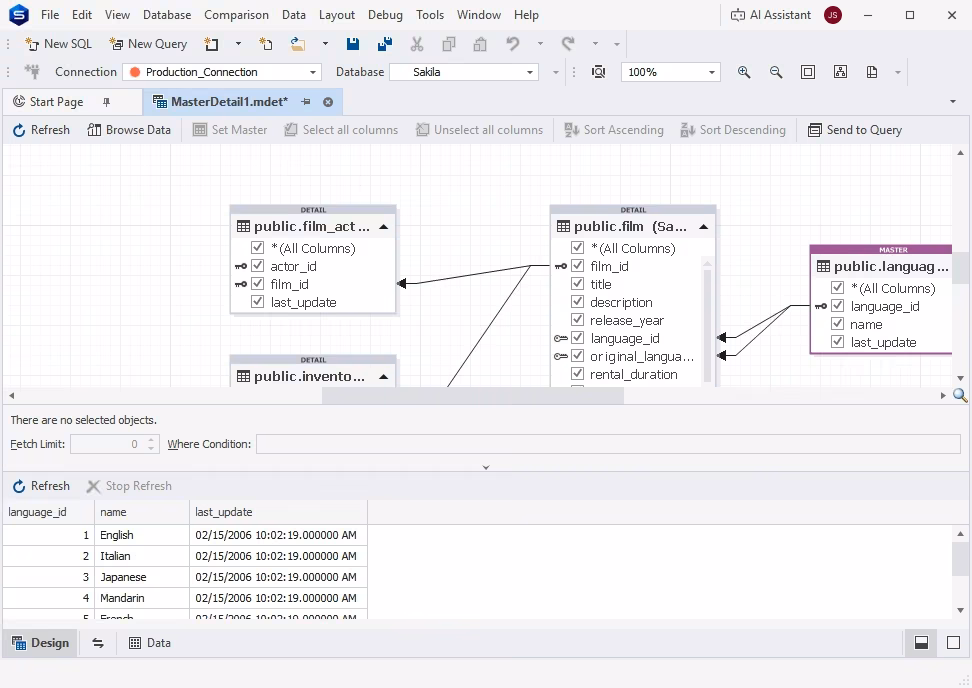Click the horizontal diagram scrollbar thumb
This screenshot has height=688, width=972.
[472, 395]
